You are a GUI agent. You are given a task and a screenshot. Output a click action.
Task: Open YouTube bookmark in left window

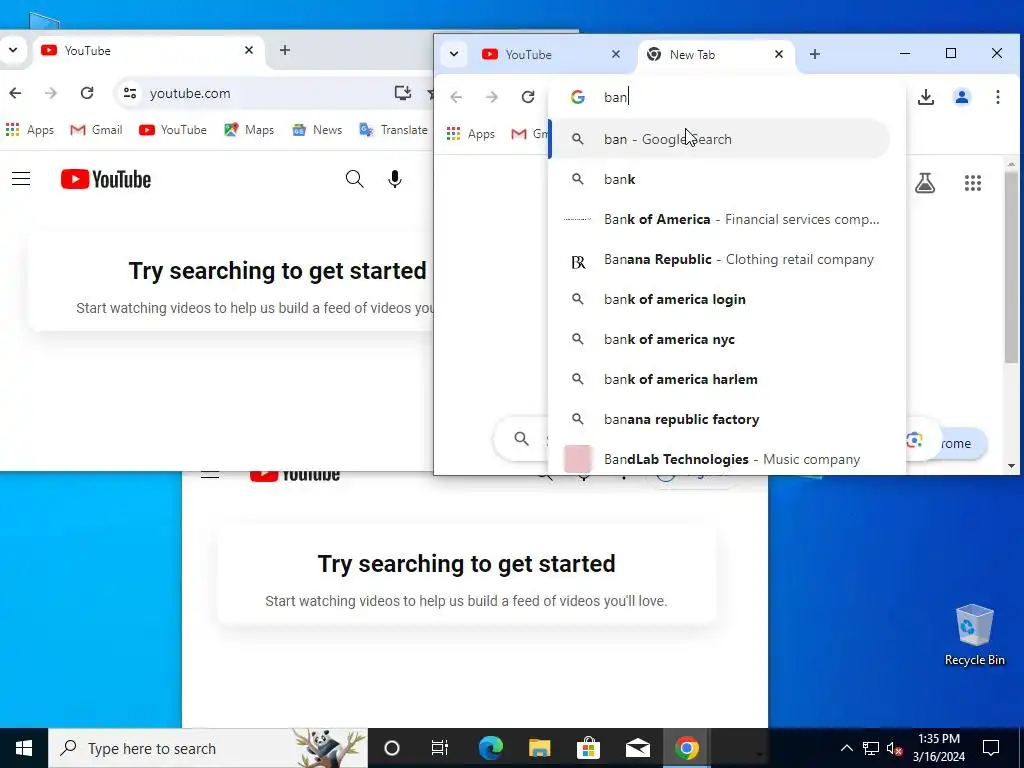point(172,130)
